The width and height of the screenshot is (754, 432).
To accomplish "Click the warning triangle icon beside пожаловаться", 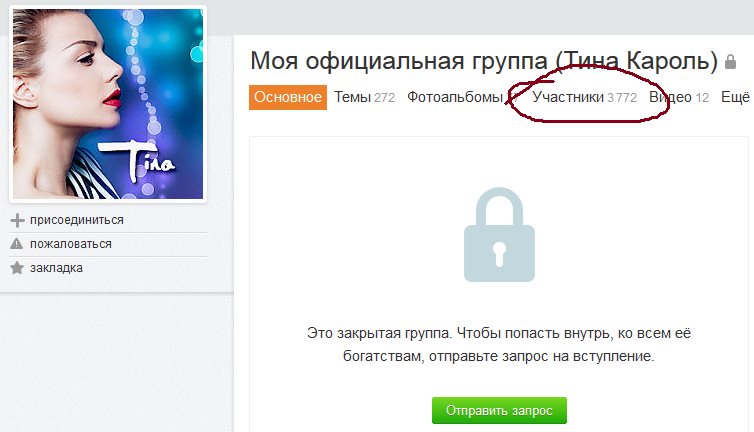I will point(16,244).
